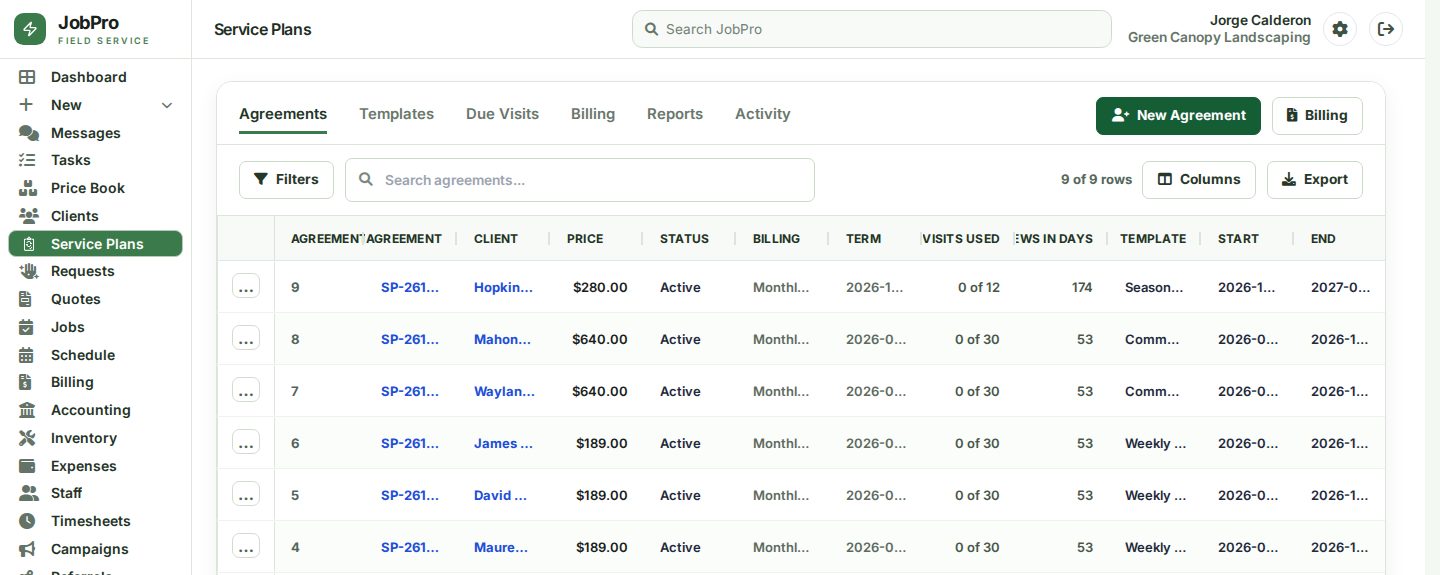The width and height of the screenshot is (1440, 575).
Task: Switch to the Activity tab
Action: [763, 114]
